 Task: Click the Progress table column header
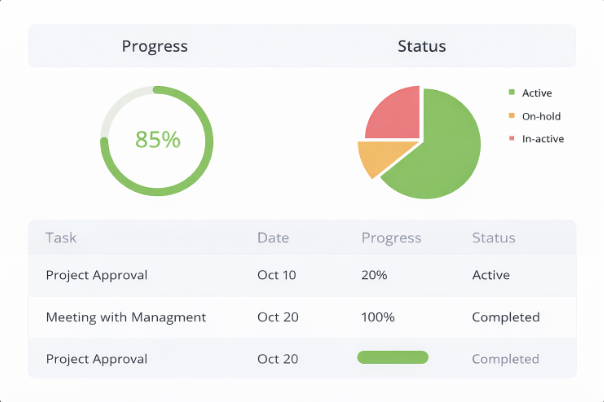pos(391,238)
